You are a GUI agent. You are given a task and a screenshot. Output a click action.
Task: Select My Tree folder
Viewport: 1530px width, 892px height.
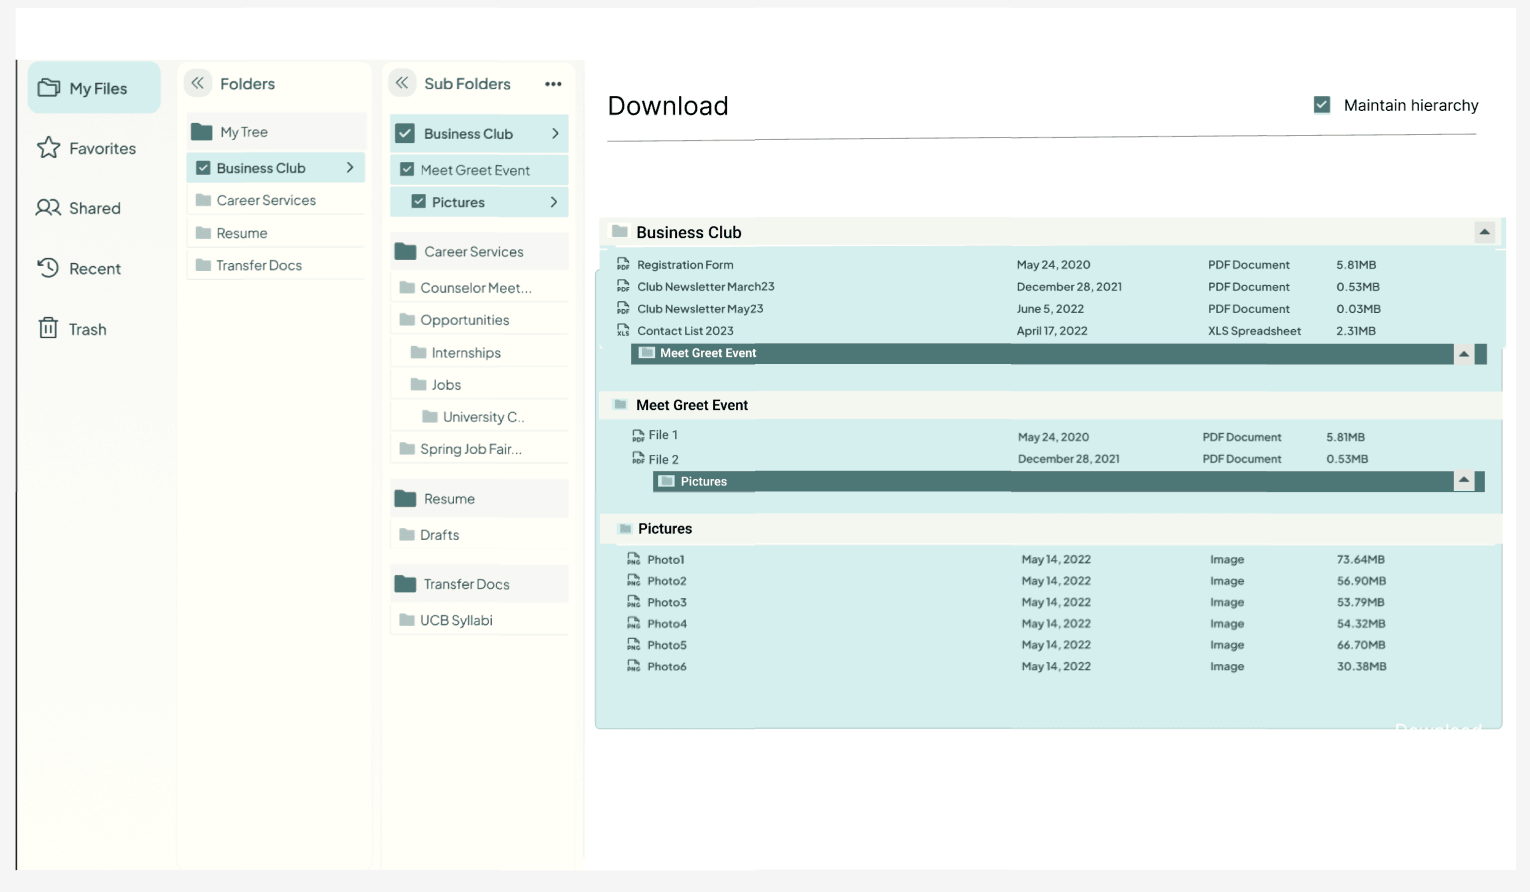pos(277,131)
